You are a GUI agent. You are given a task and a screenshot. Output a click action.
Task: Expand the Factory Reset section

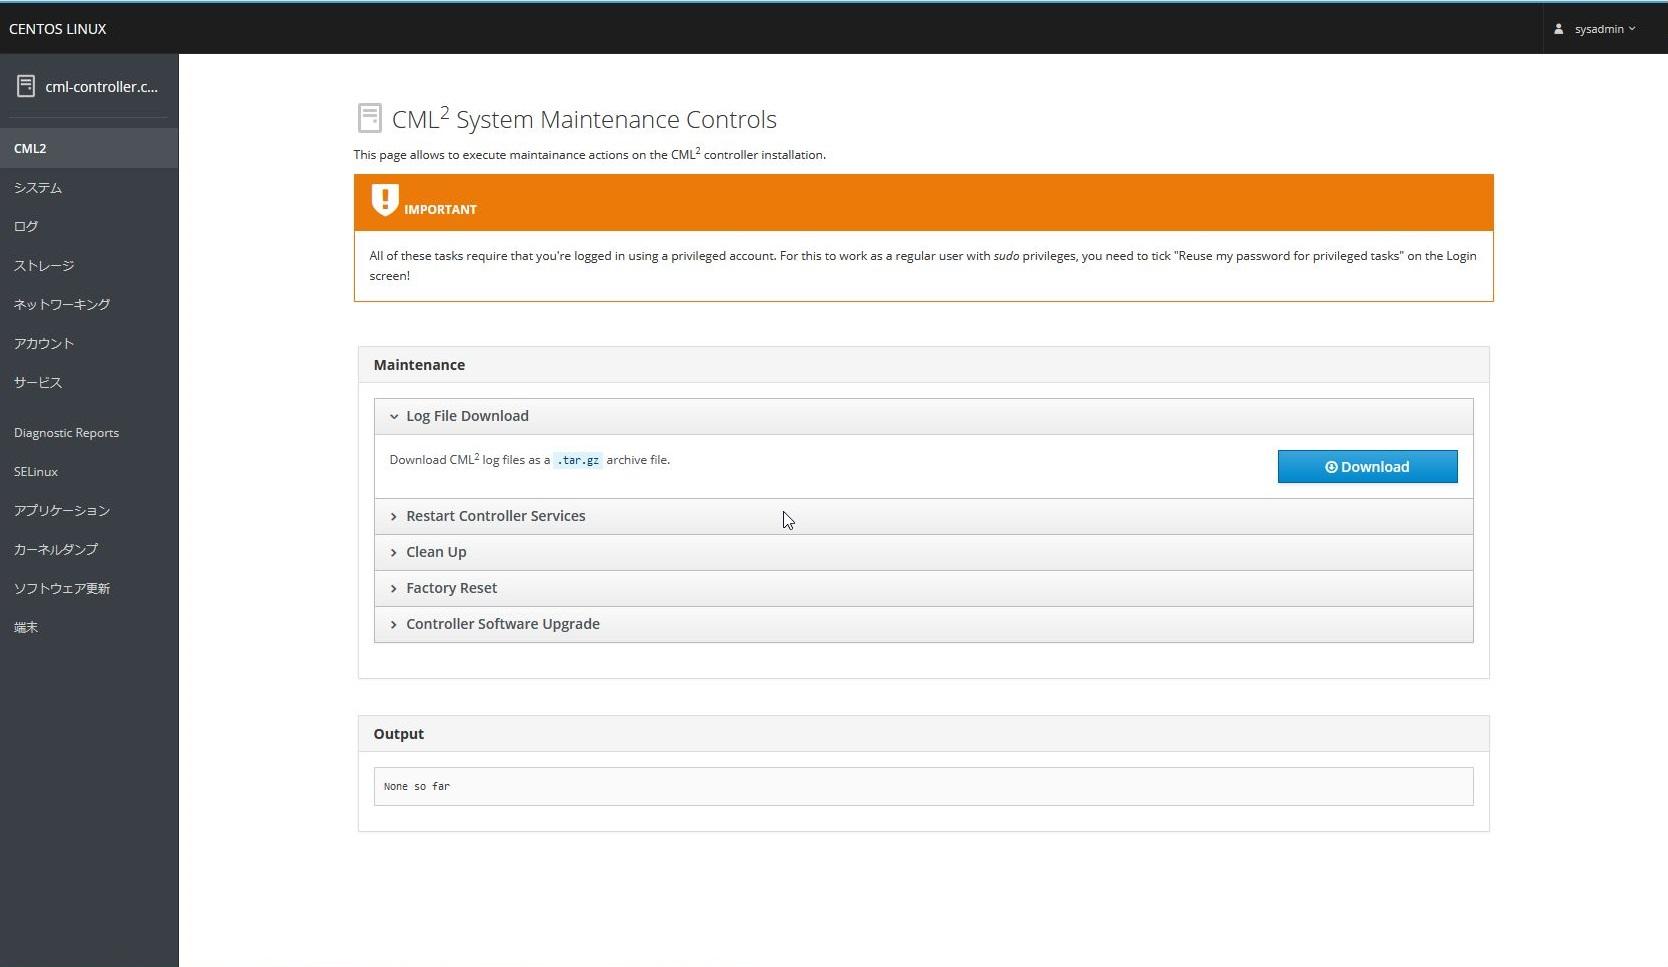pyautogui.click(x=923, y=588)
